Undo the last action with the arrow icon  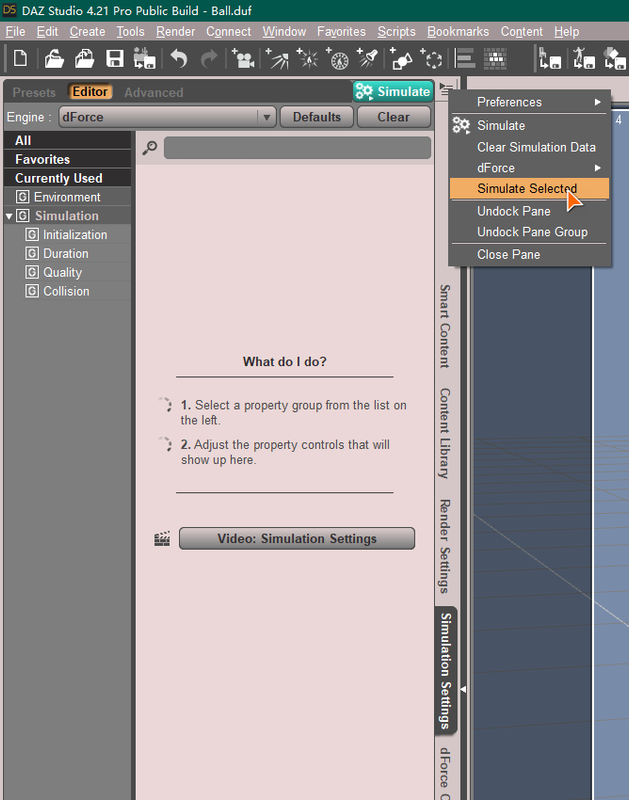point(179,58)
